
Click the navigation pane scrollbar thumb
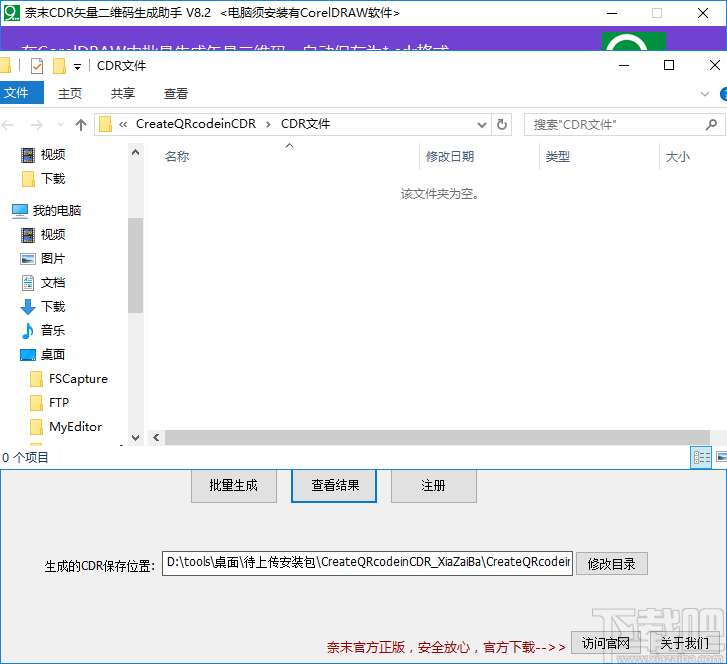135,265
